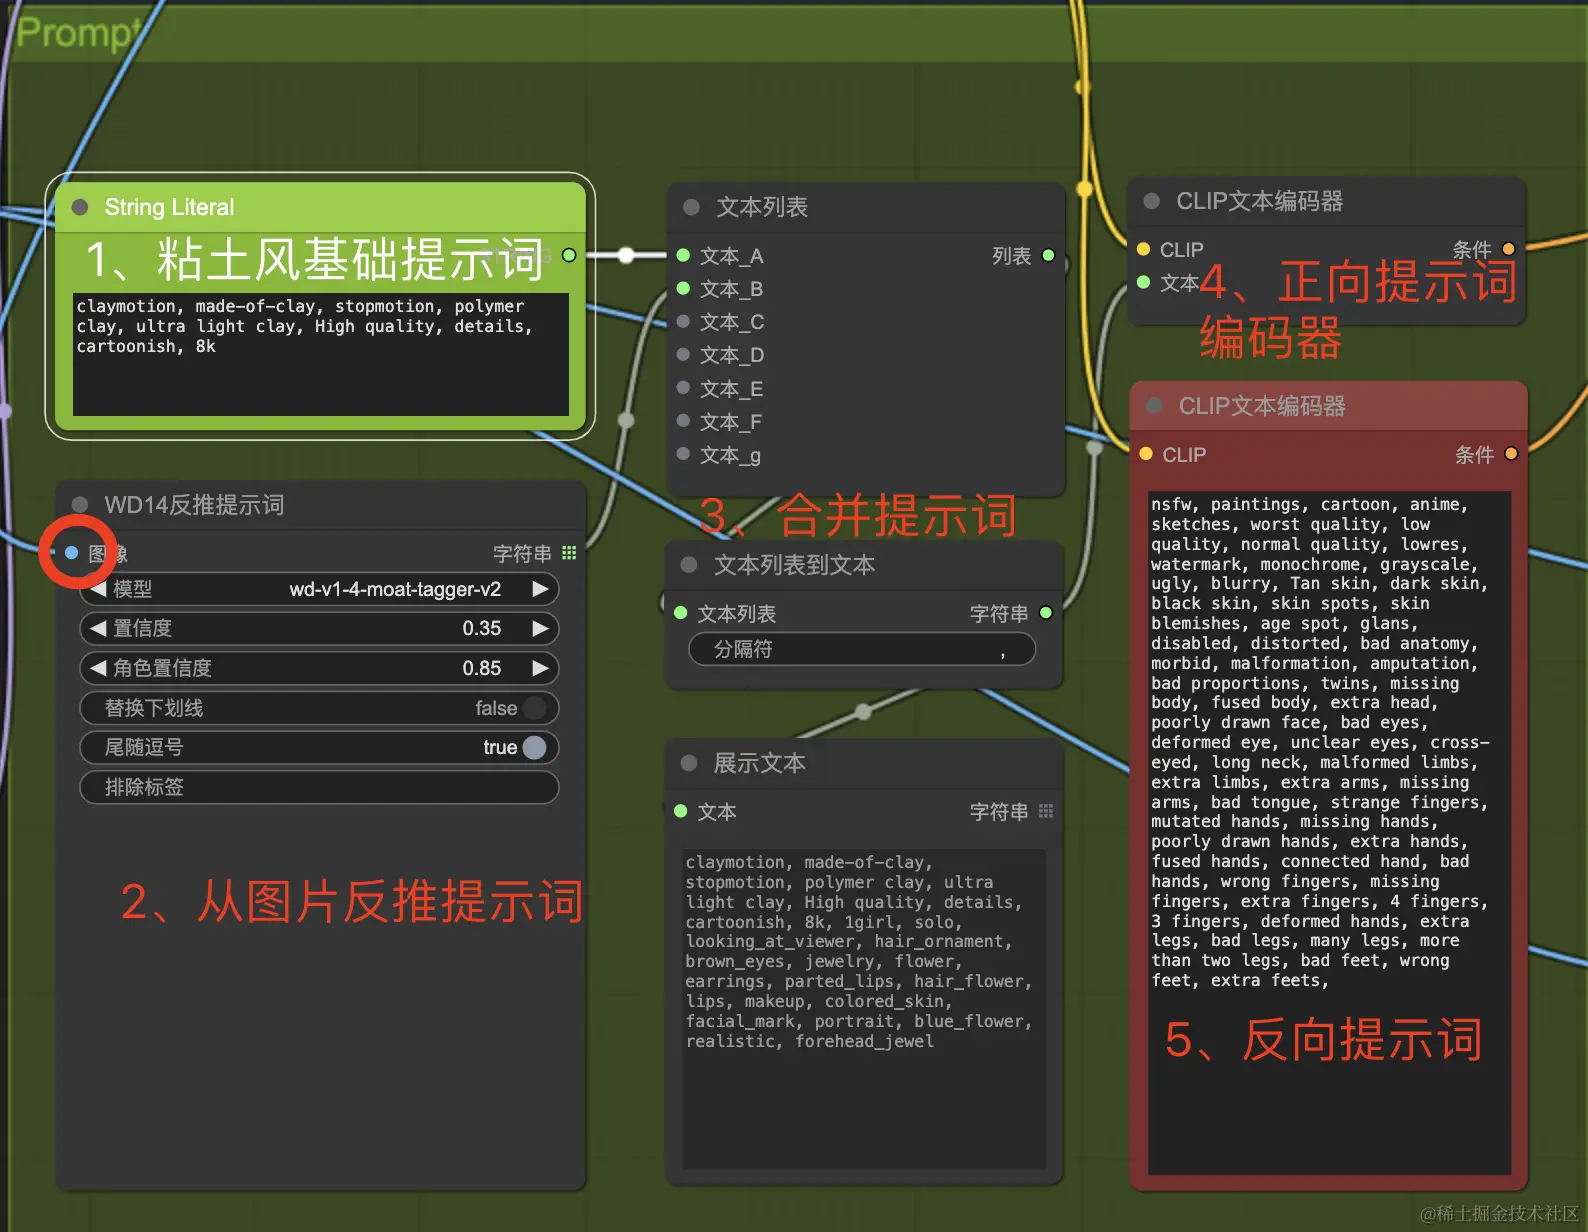Collapse the 展示文本 node via its title dot

pyautogui.click(x=689, y=763)
